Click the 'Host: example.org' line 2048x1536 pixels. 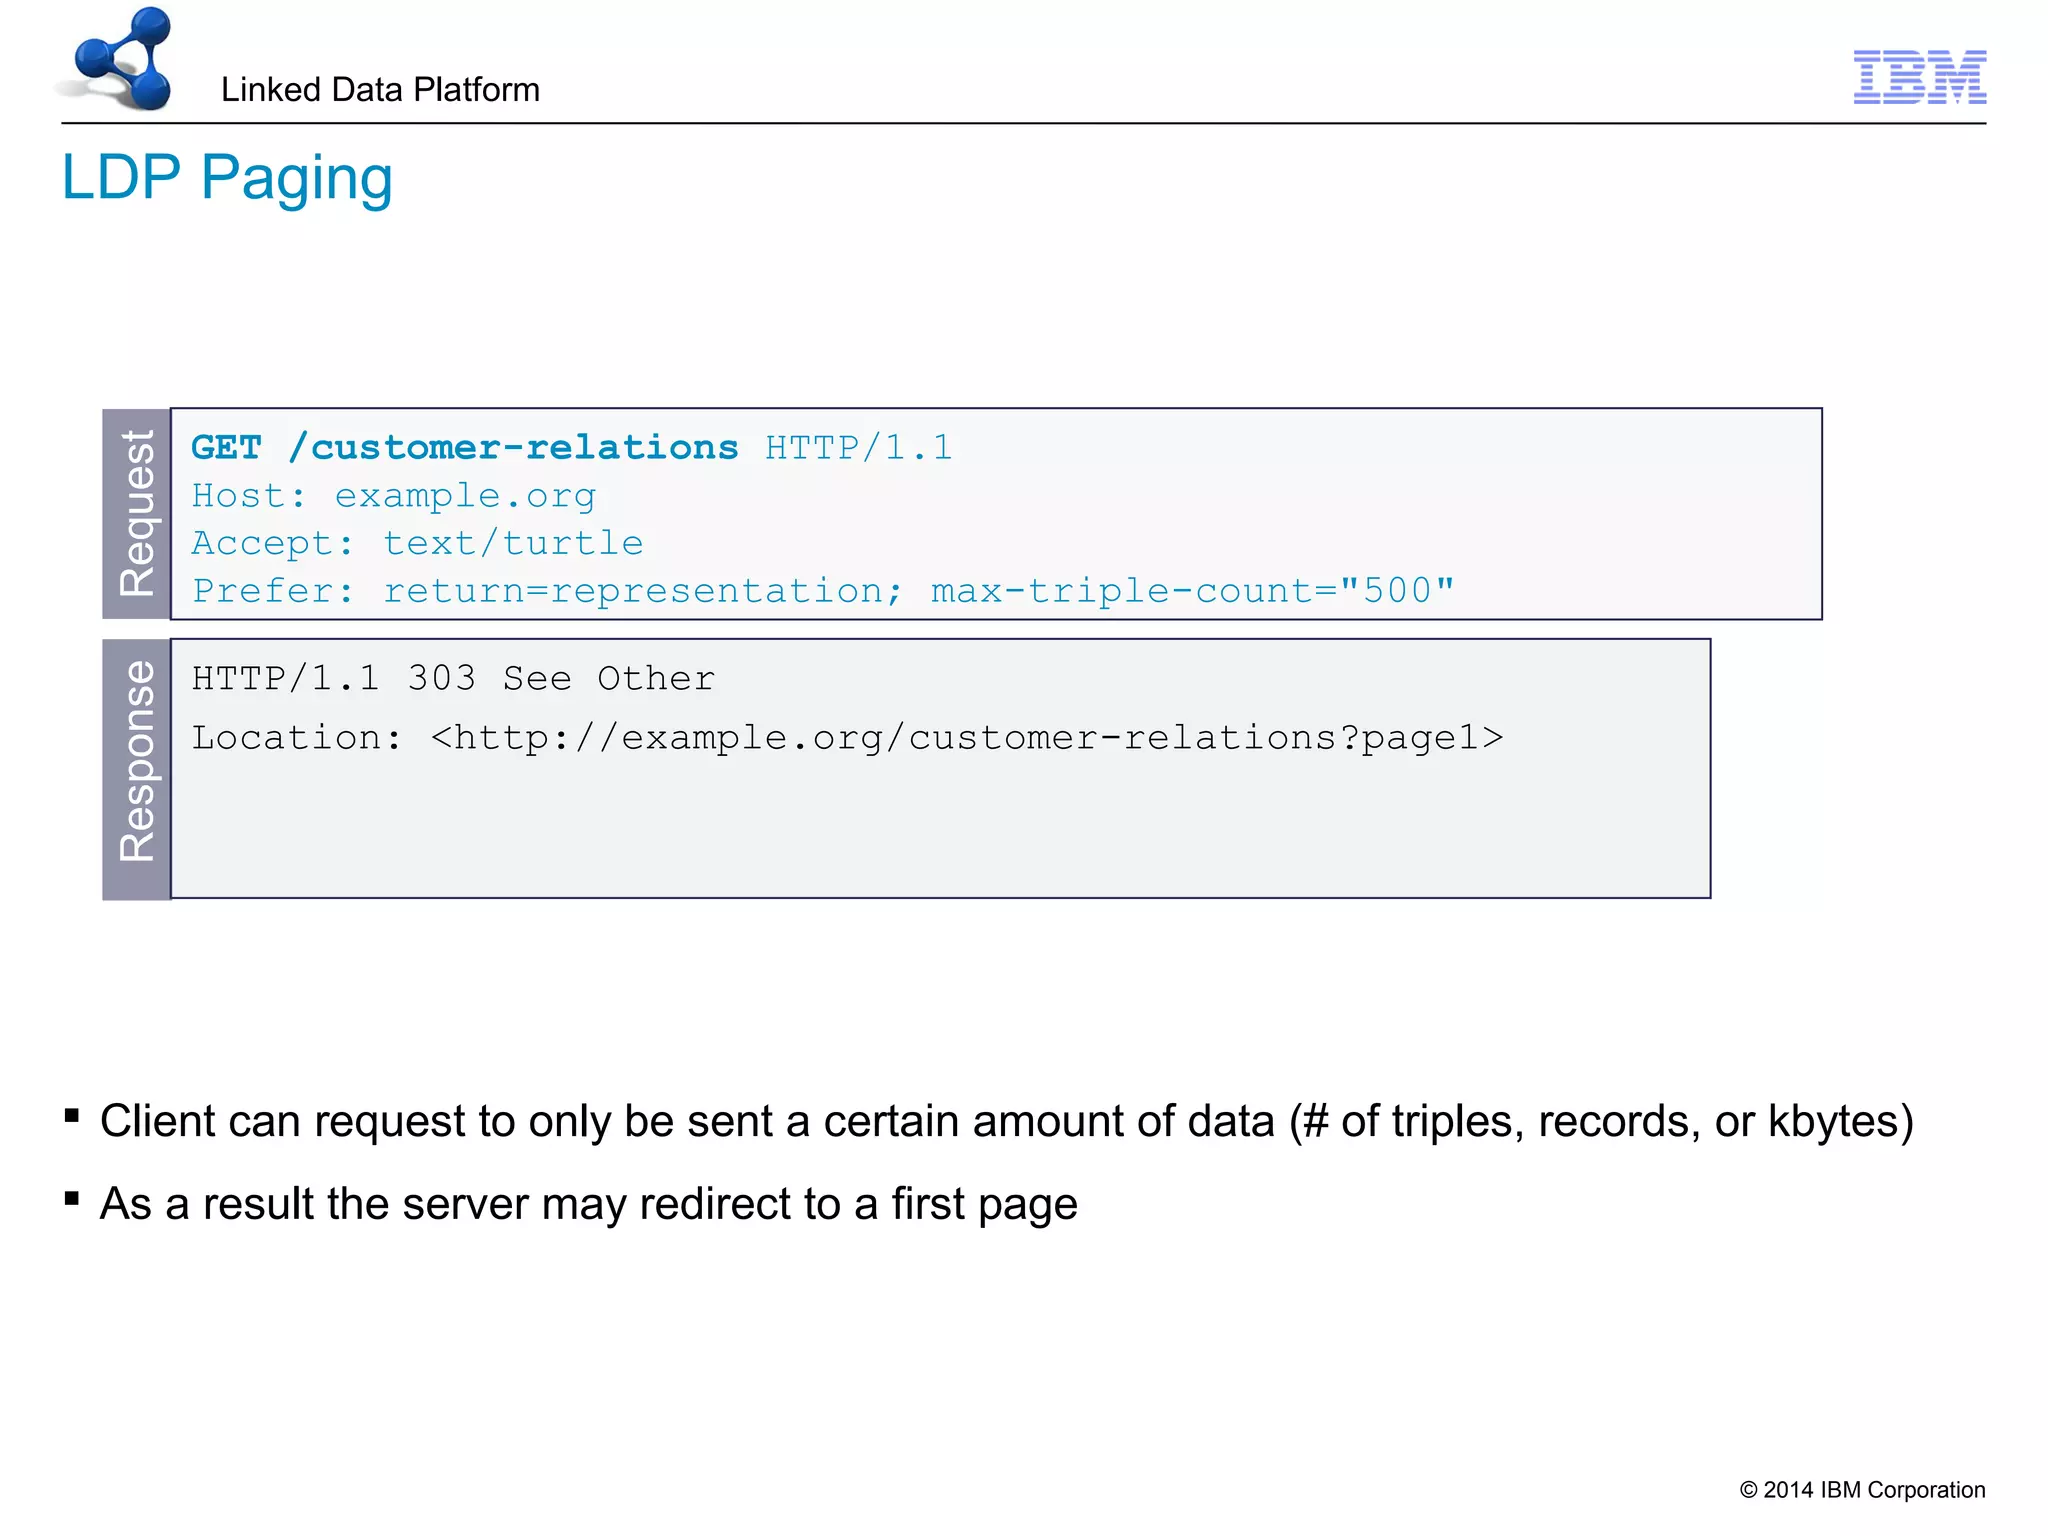pyautogui.click(x=393, y=495)
